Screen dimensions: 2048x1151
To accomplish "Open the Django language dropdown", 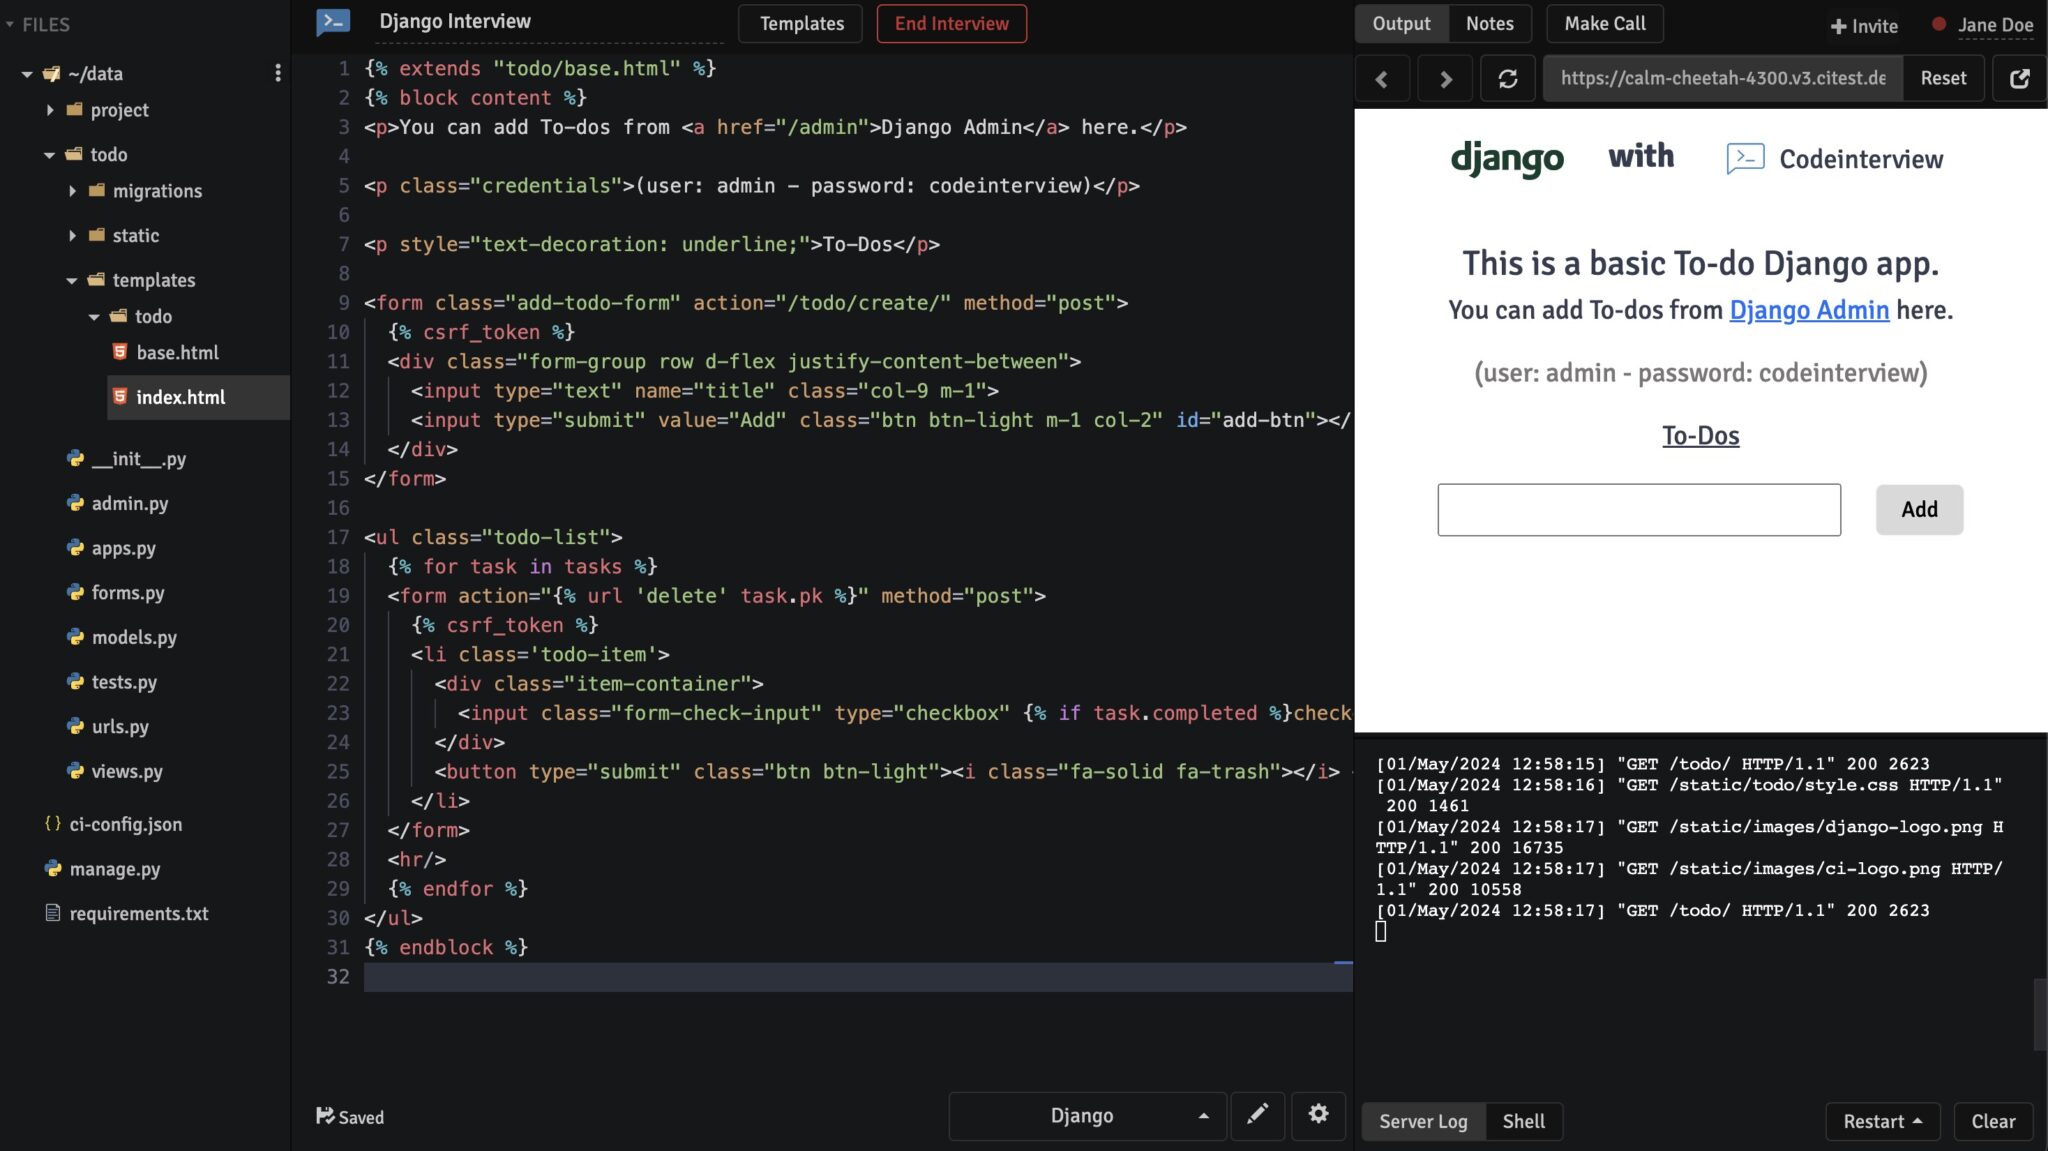I will (x=1085, y=1115).
